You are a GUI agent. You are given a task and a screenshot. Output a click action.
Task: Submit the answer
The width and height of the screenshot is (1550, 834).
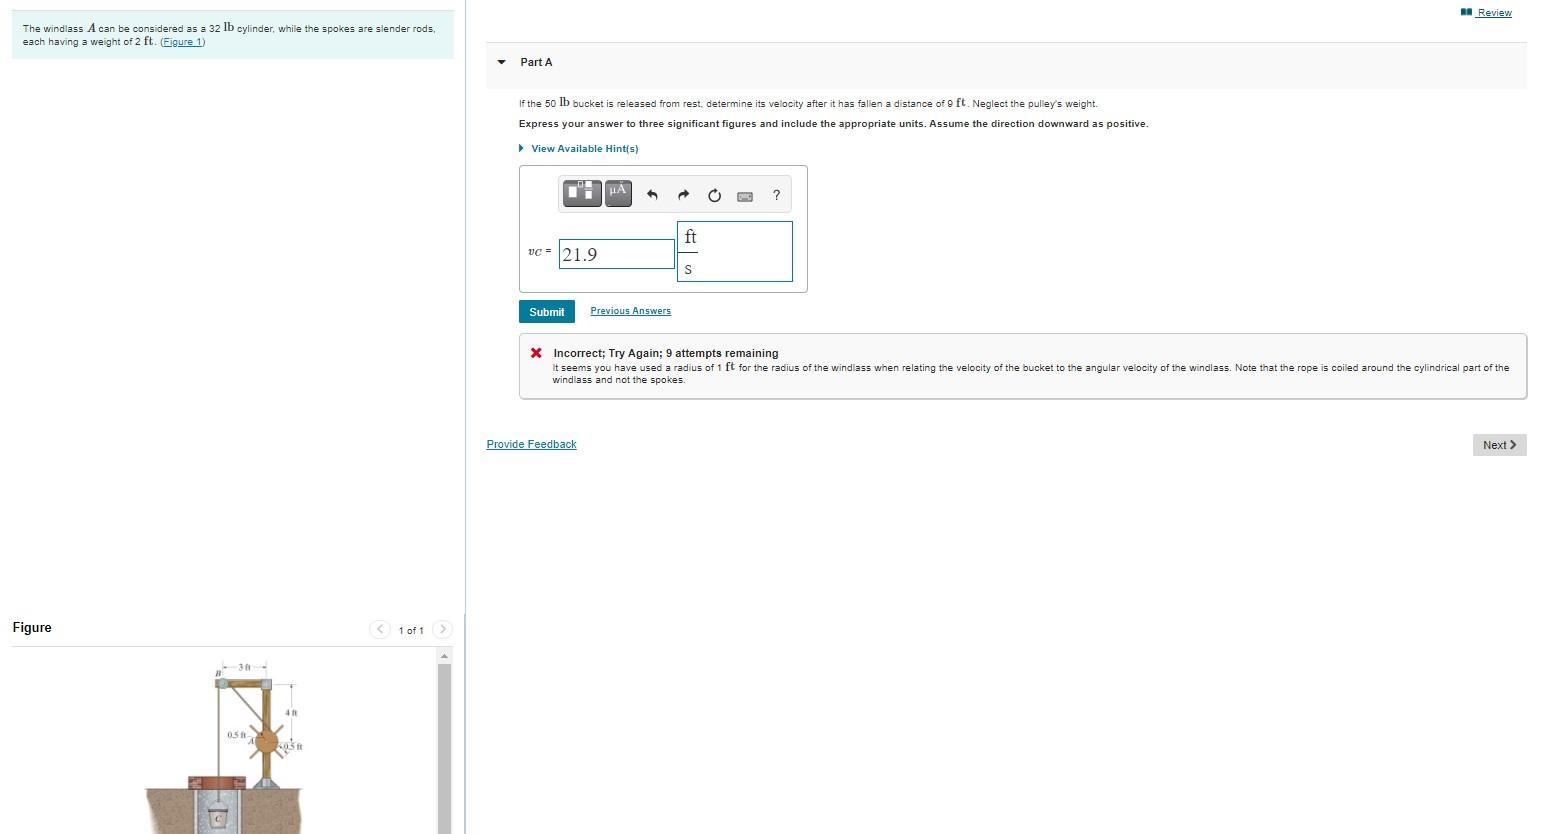click(546, 312)
